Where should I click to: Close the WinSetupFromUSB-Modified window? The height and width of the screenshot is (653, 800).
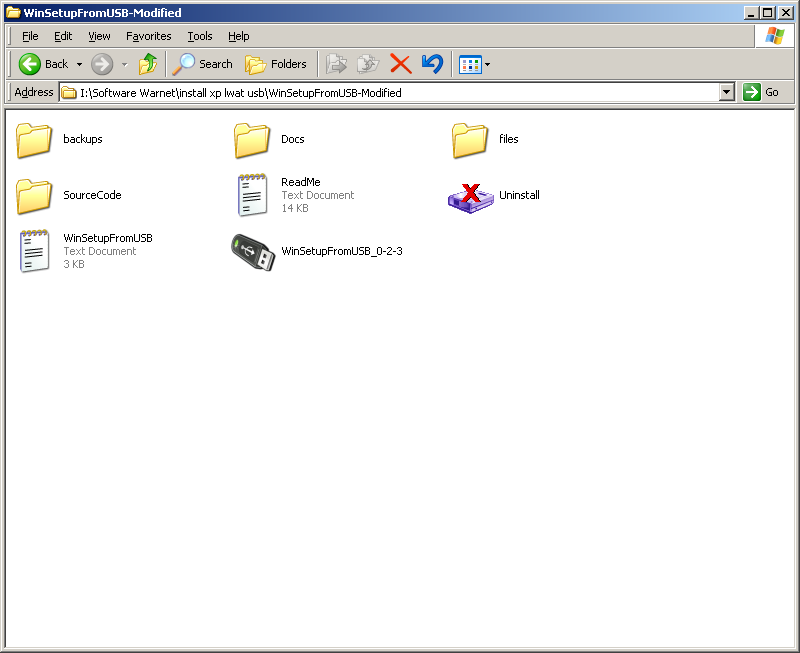[785, 13]
